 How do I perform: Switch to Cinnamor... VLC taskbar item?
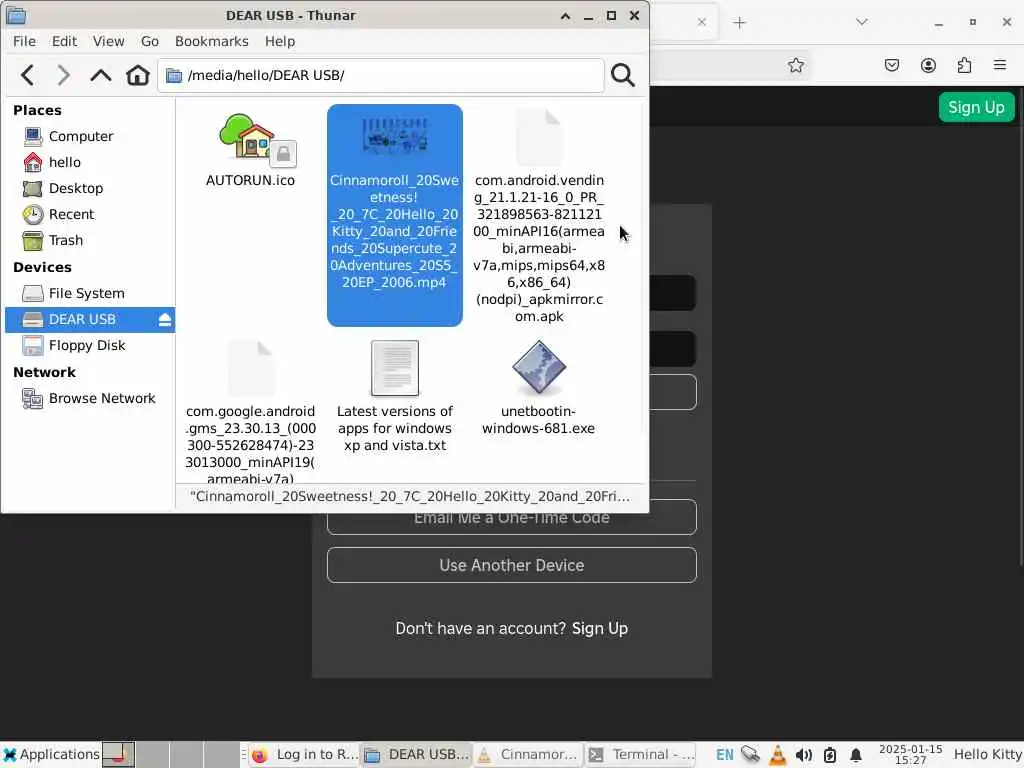(x=528, y=755)
